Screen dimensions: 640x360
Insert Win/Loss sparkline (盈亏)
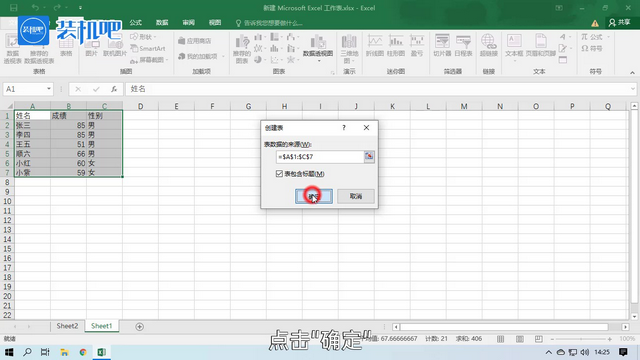click(x=417, y=45)
